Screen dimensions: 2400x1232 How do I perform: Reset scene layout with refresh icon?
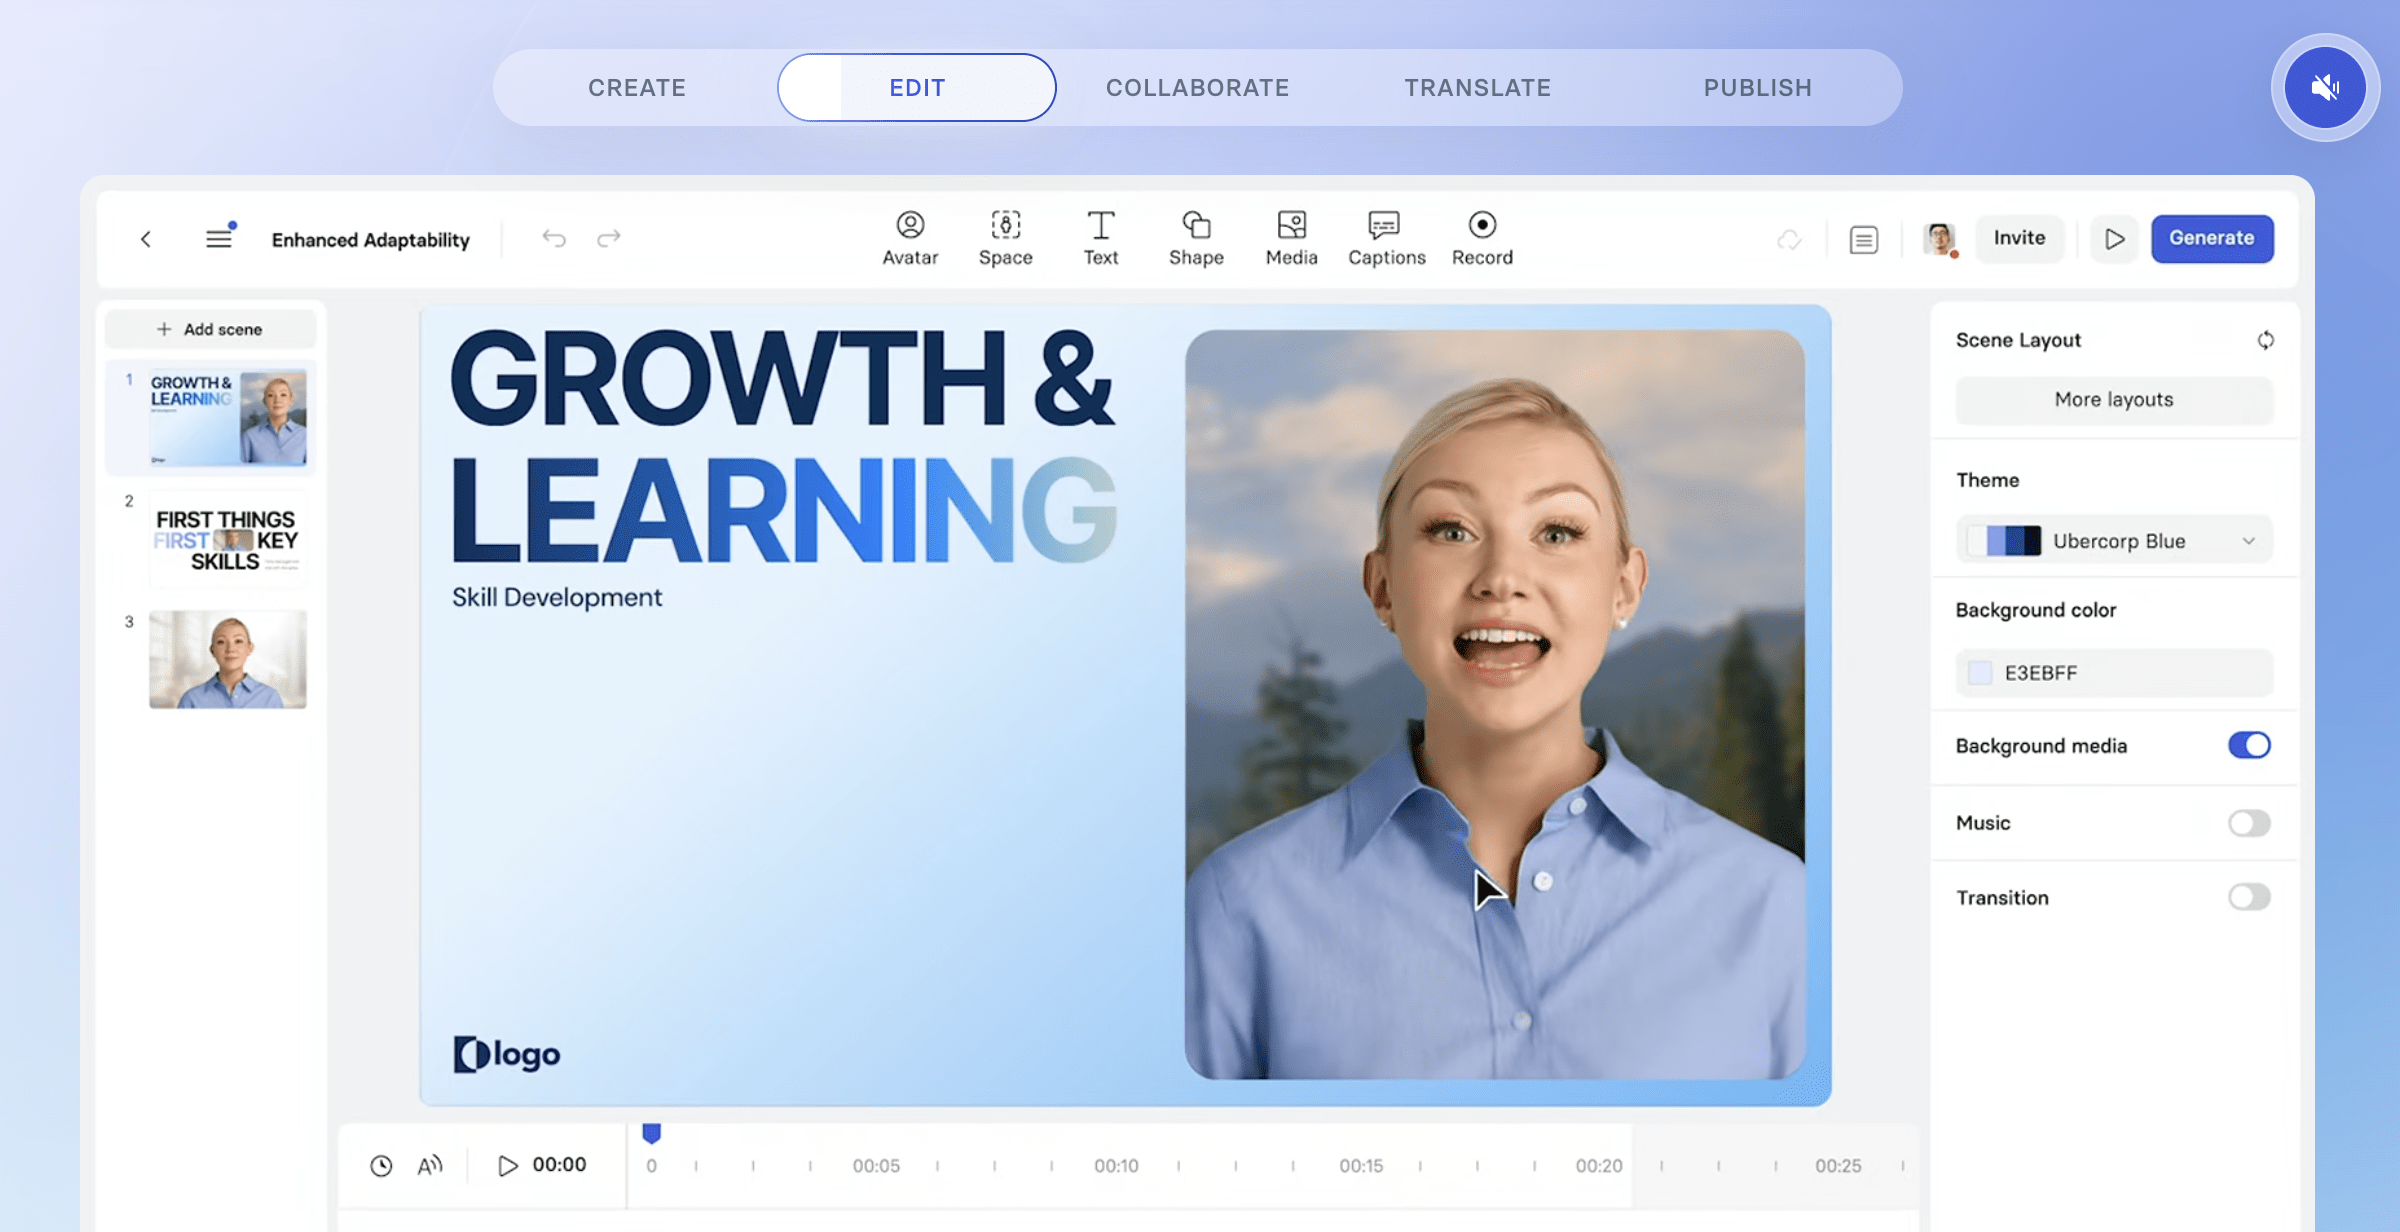[x=2265, y=340]
